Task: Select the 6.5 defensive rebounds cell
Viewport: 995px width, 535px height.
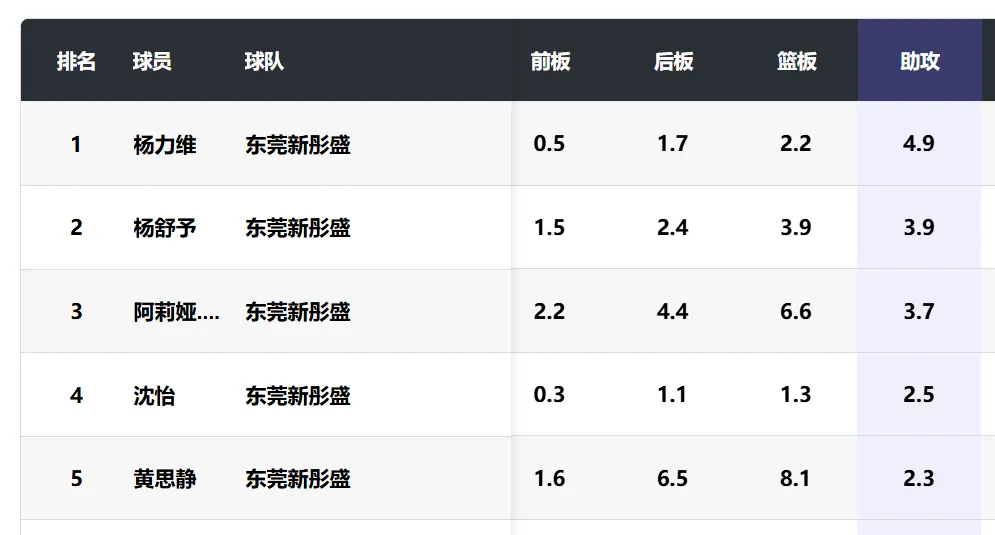Action: point(673,478)
